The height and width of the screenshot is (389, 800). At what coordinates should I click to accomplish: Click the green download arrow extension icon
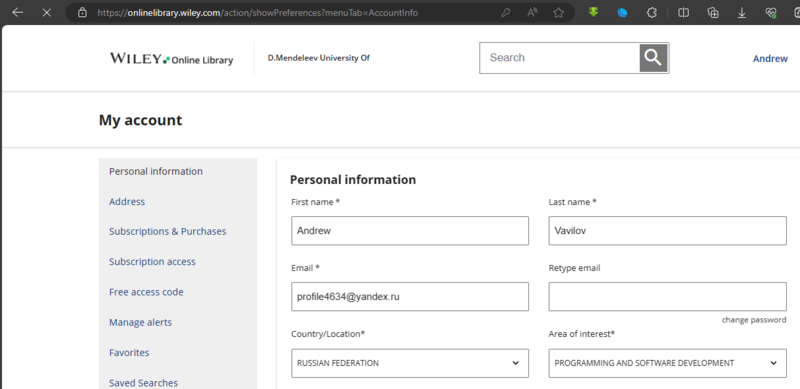tap(593, 12)
